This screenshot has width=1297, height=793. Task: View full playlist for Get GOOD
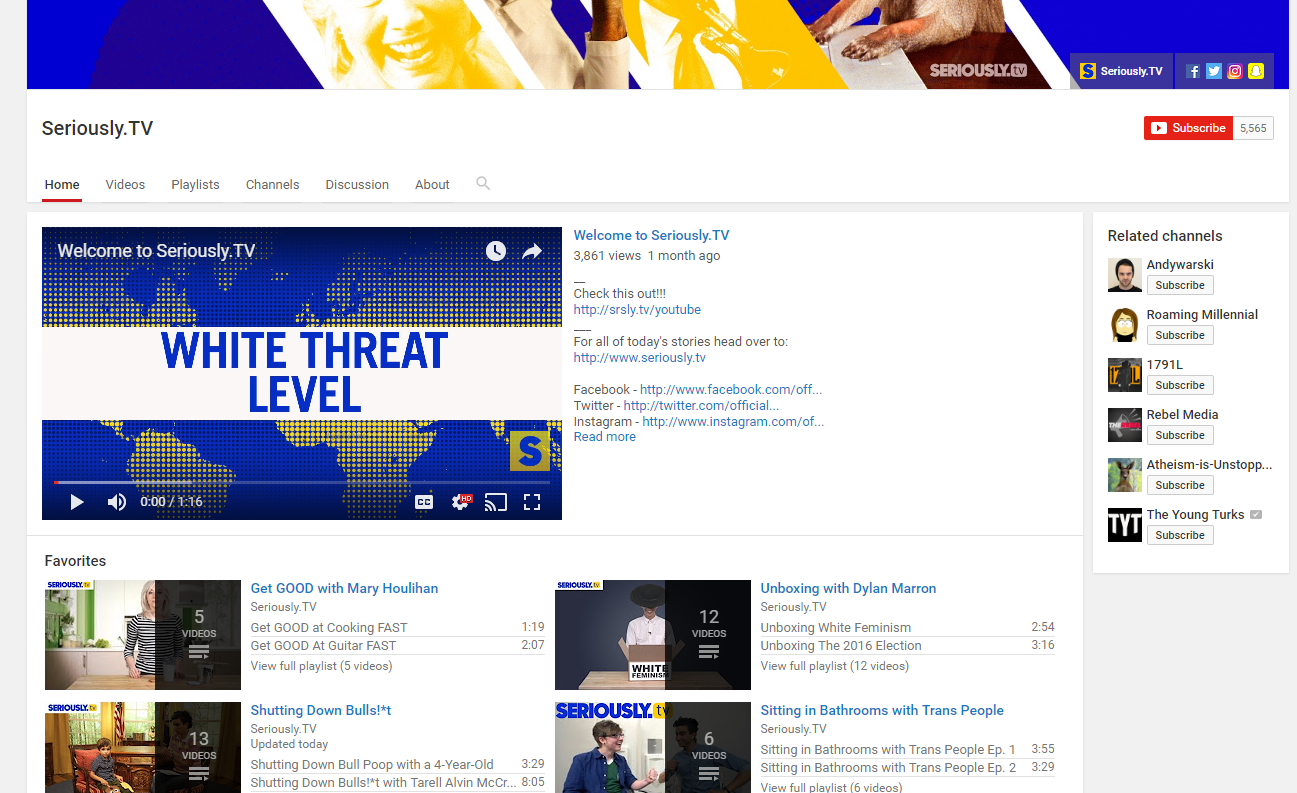tap(321, 666)
